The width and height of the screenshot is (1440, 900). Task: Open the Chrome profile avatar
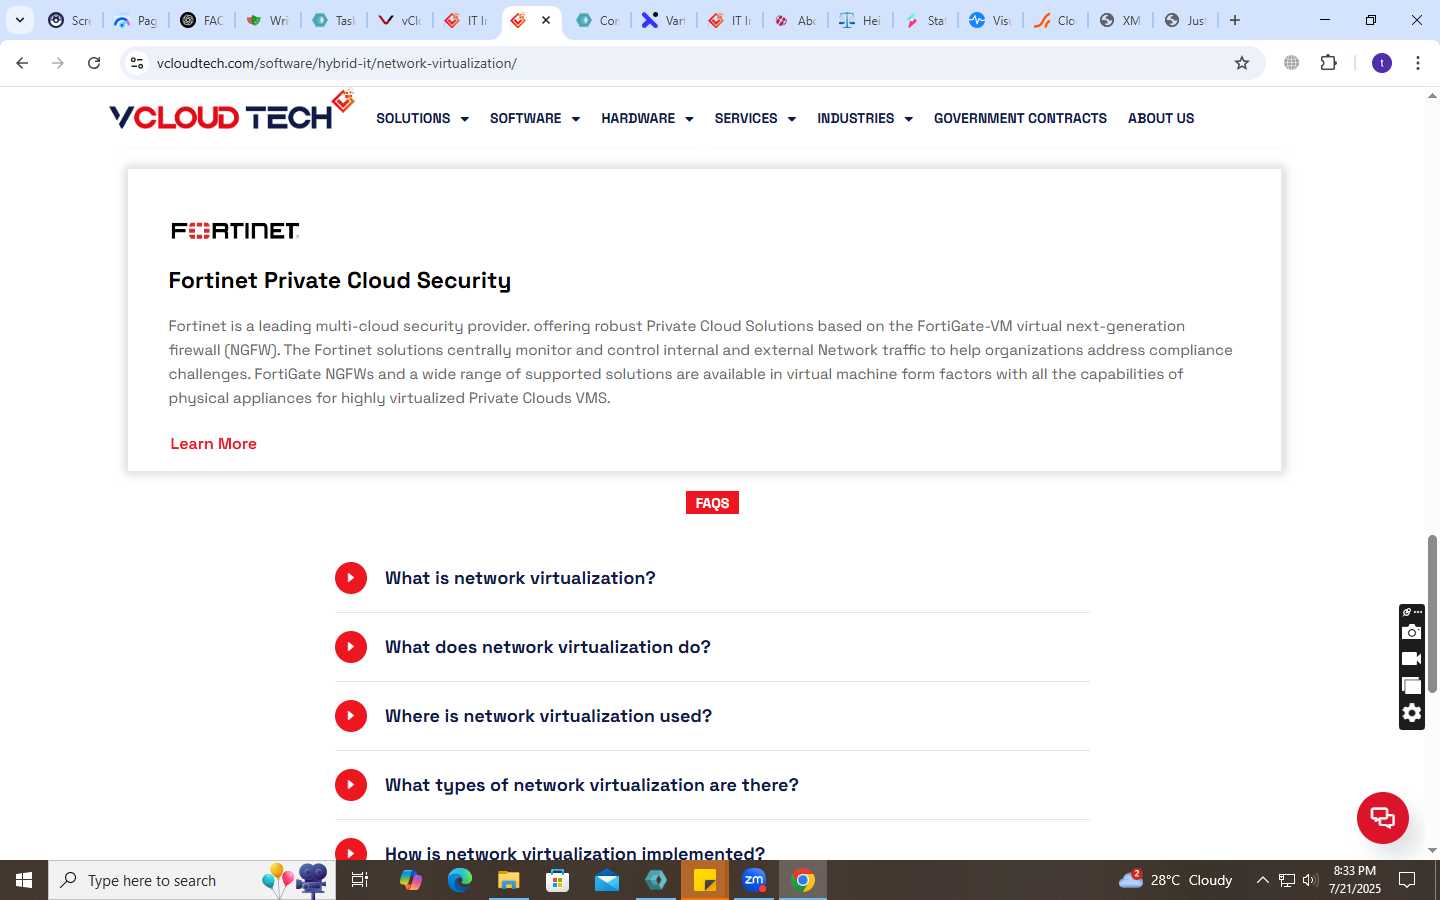pos(1382,63)
